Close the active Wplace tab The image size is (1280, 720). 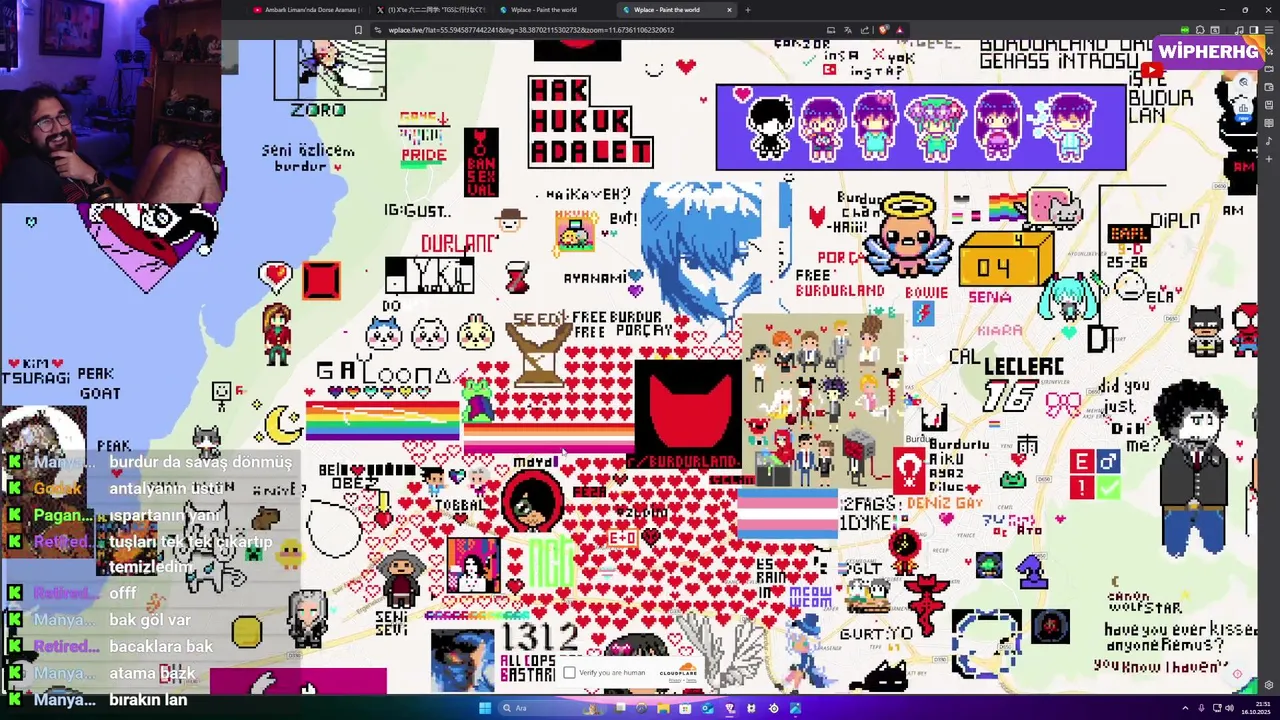729,10
